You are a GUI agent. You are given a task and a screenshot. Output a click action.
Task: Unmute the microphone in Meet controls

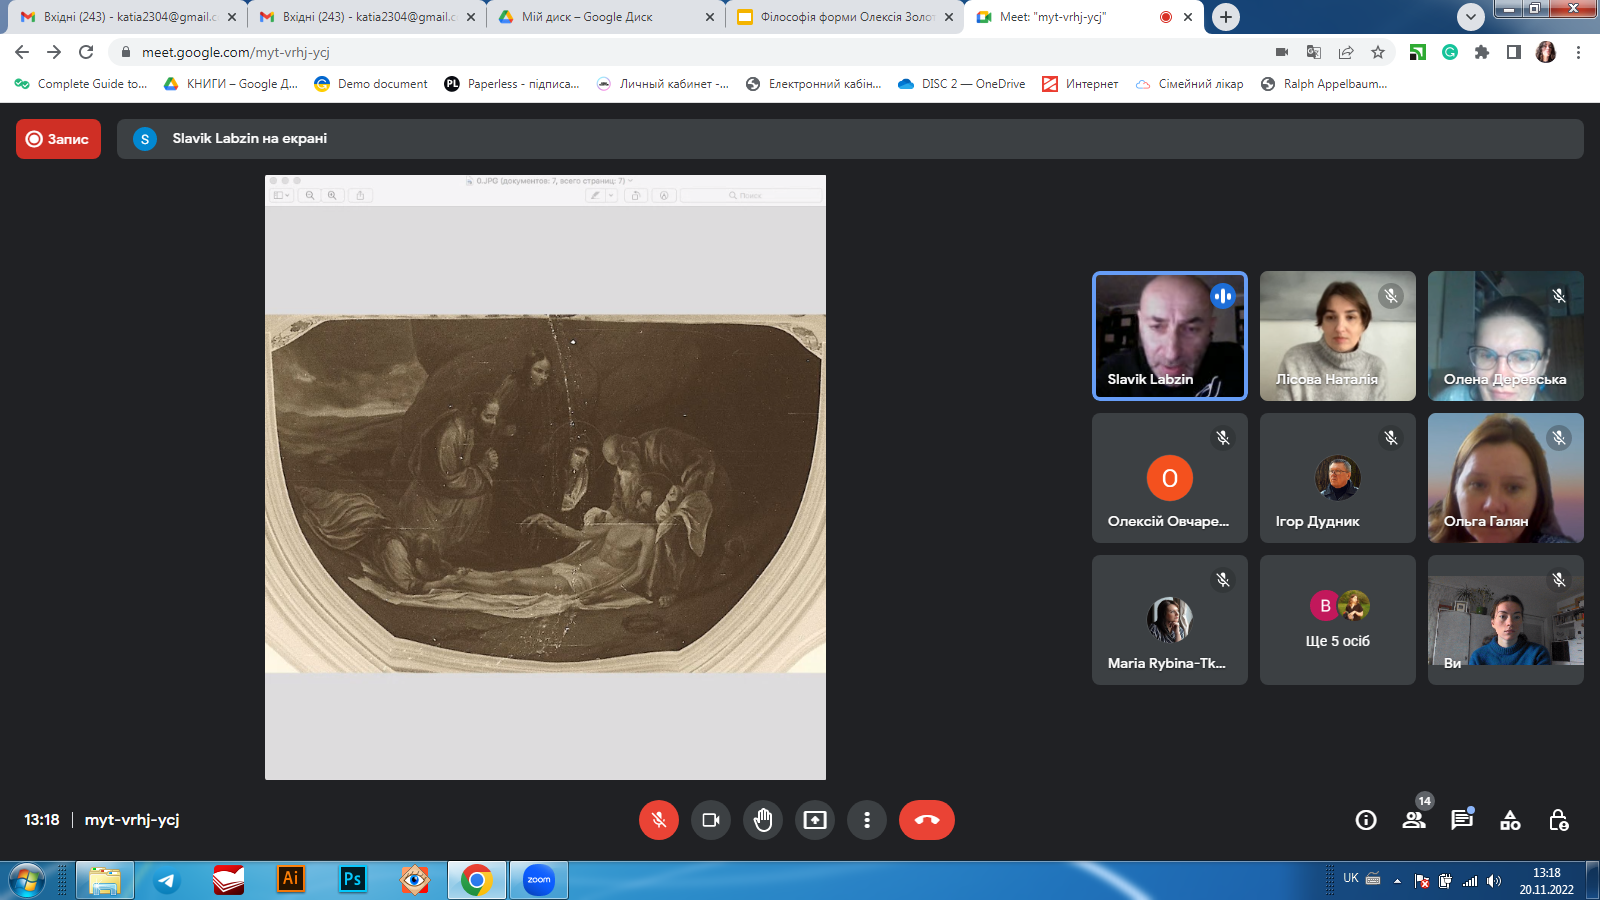659,820
